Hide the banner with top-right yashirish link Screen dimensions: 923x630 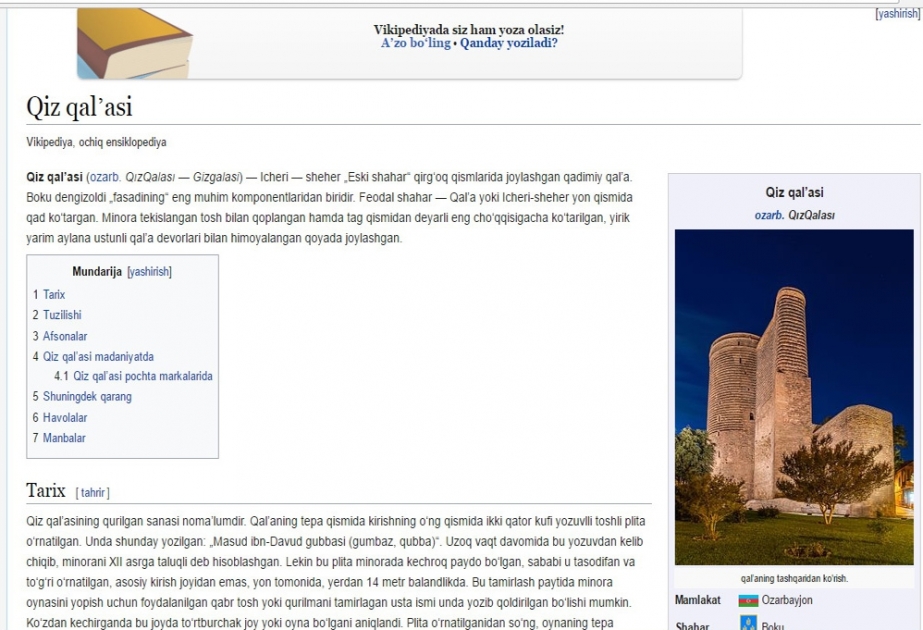(x=898, y=14)
